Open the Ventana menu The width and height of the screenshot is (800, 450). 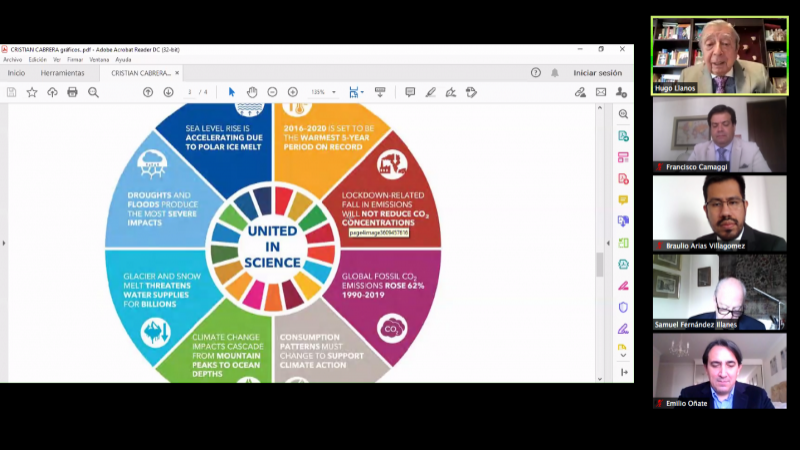(x=99, y=60)
